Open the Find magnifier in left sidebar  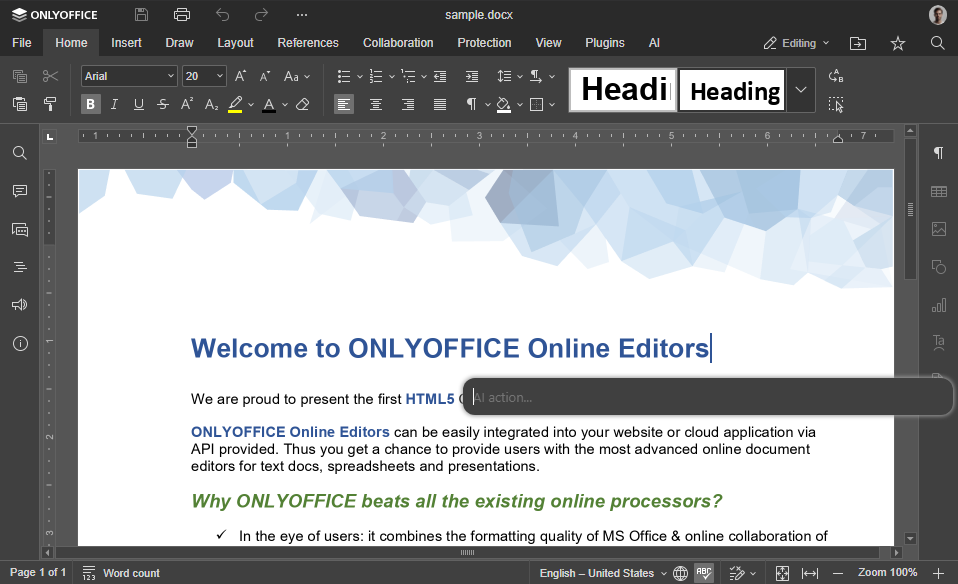click(x=20, y=153)
